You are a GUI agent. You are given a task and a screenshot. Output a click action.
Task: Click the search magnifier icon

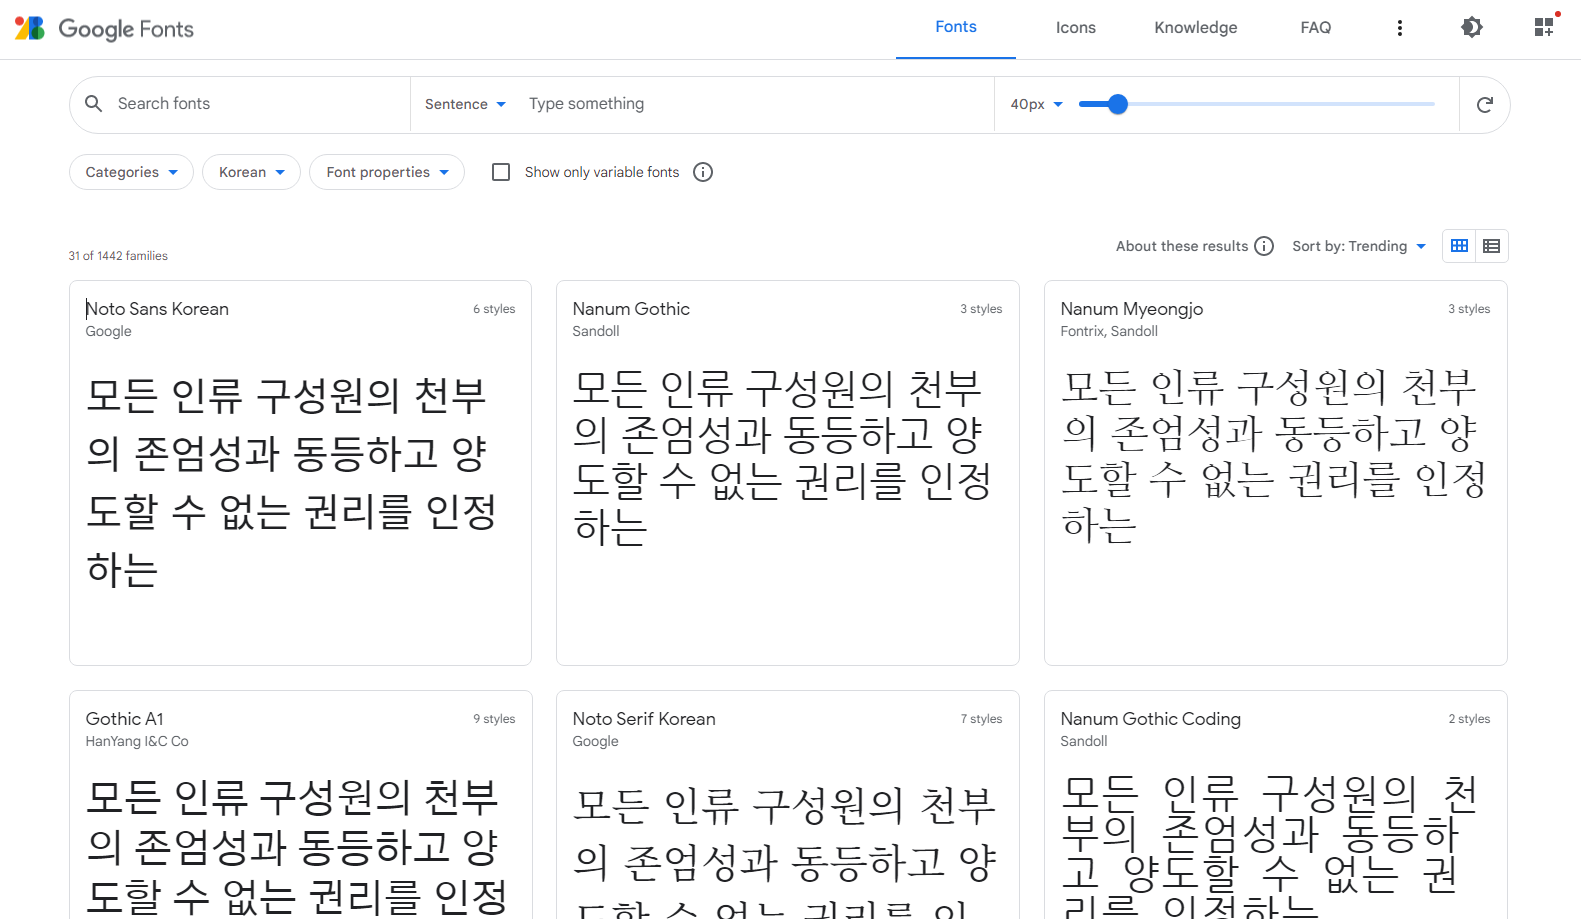coord(94,104)
